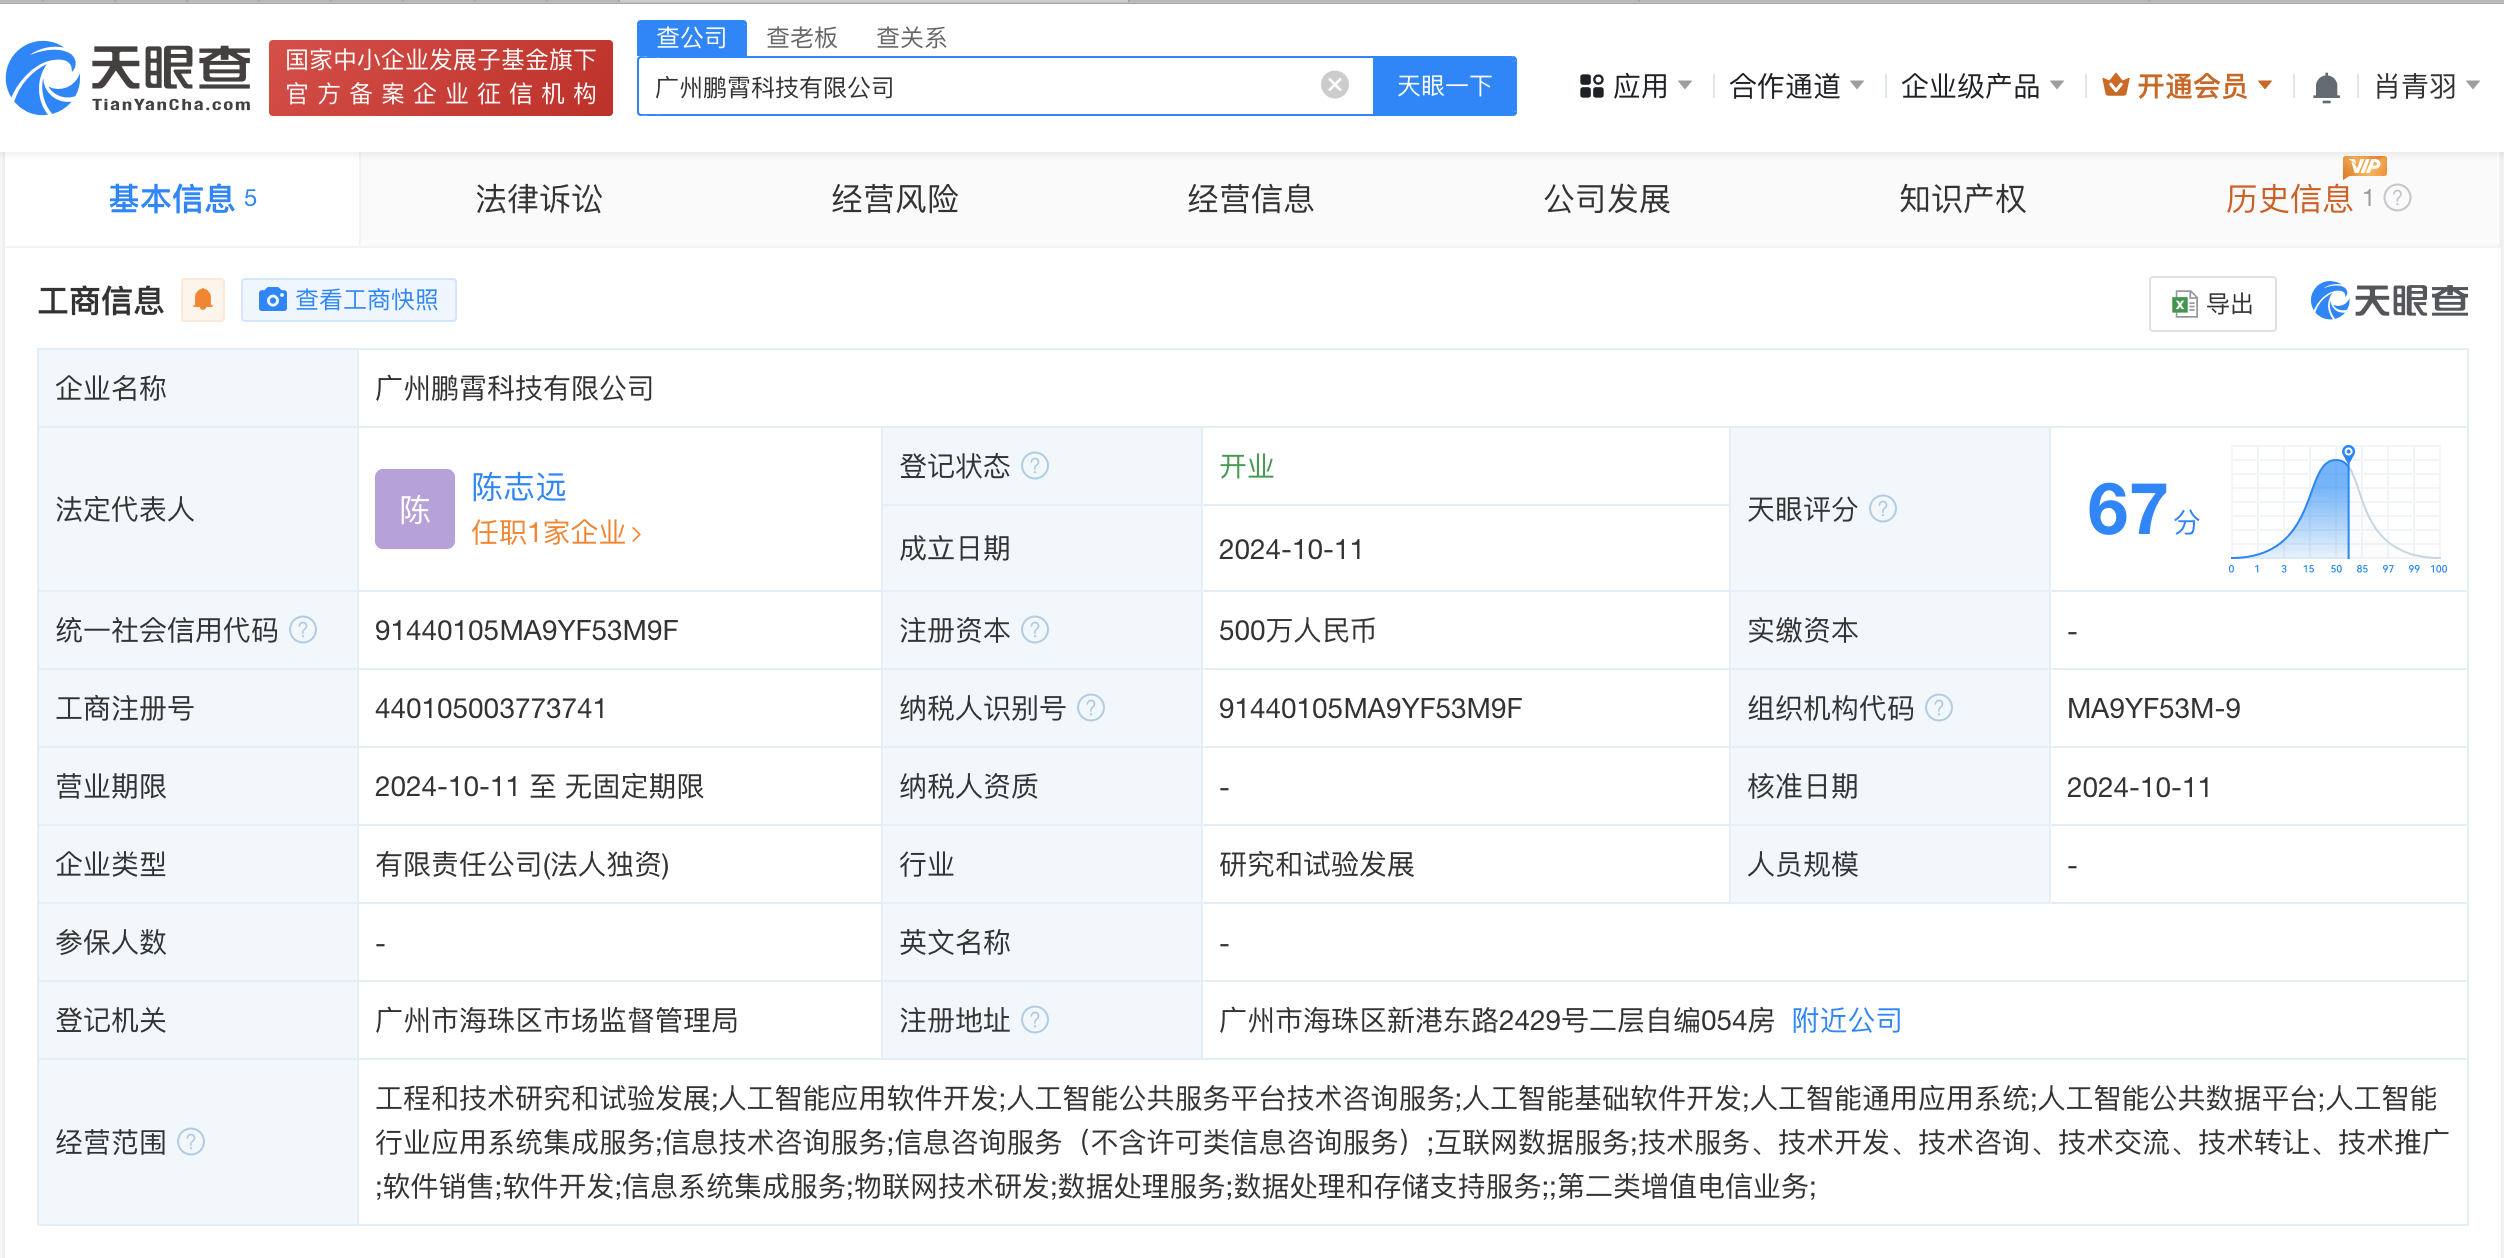Open the 肖青羽 user account dropdown

click(x=2427, y=87)
